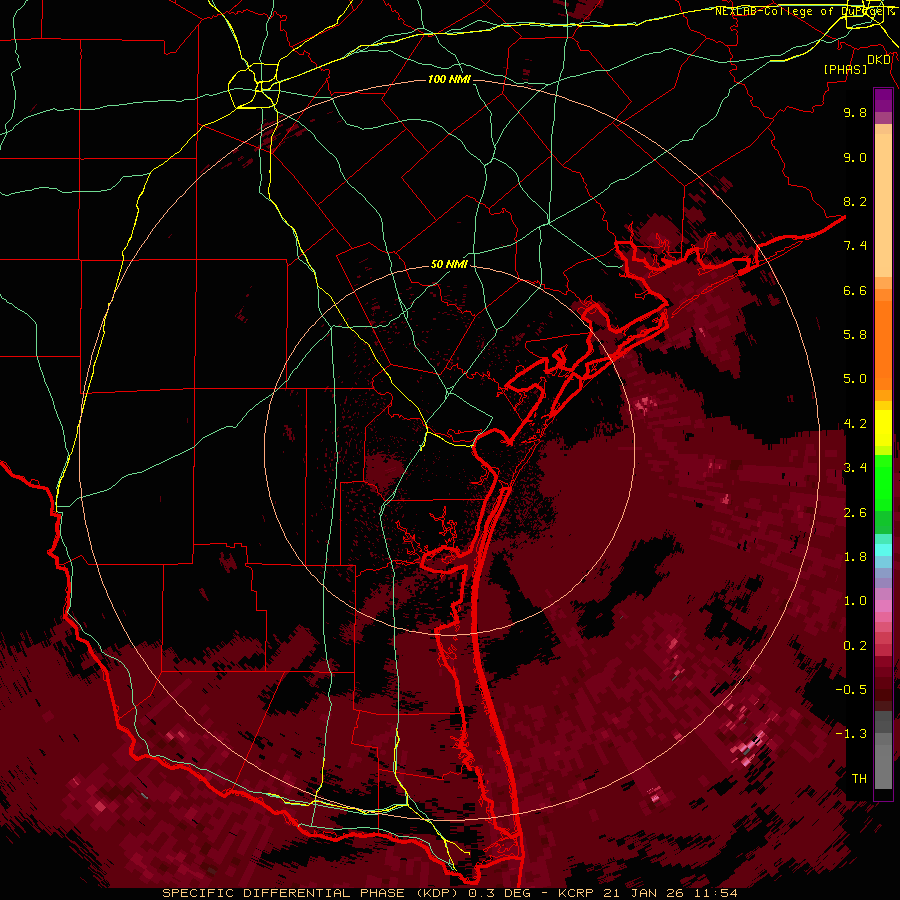The width and height of the screenshot is (900, 900).
Task: Click the "100 NMI" range ring label
Action: 449,79
